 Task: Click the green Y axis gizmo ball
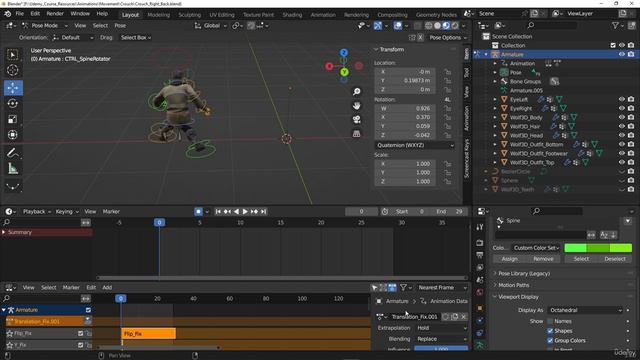pos(344,72)
